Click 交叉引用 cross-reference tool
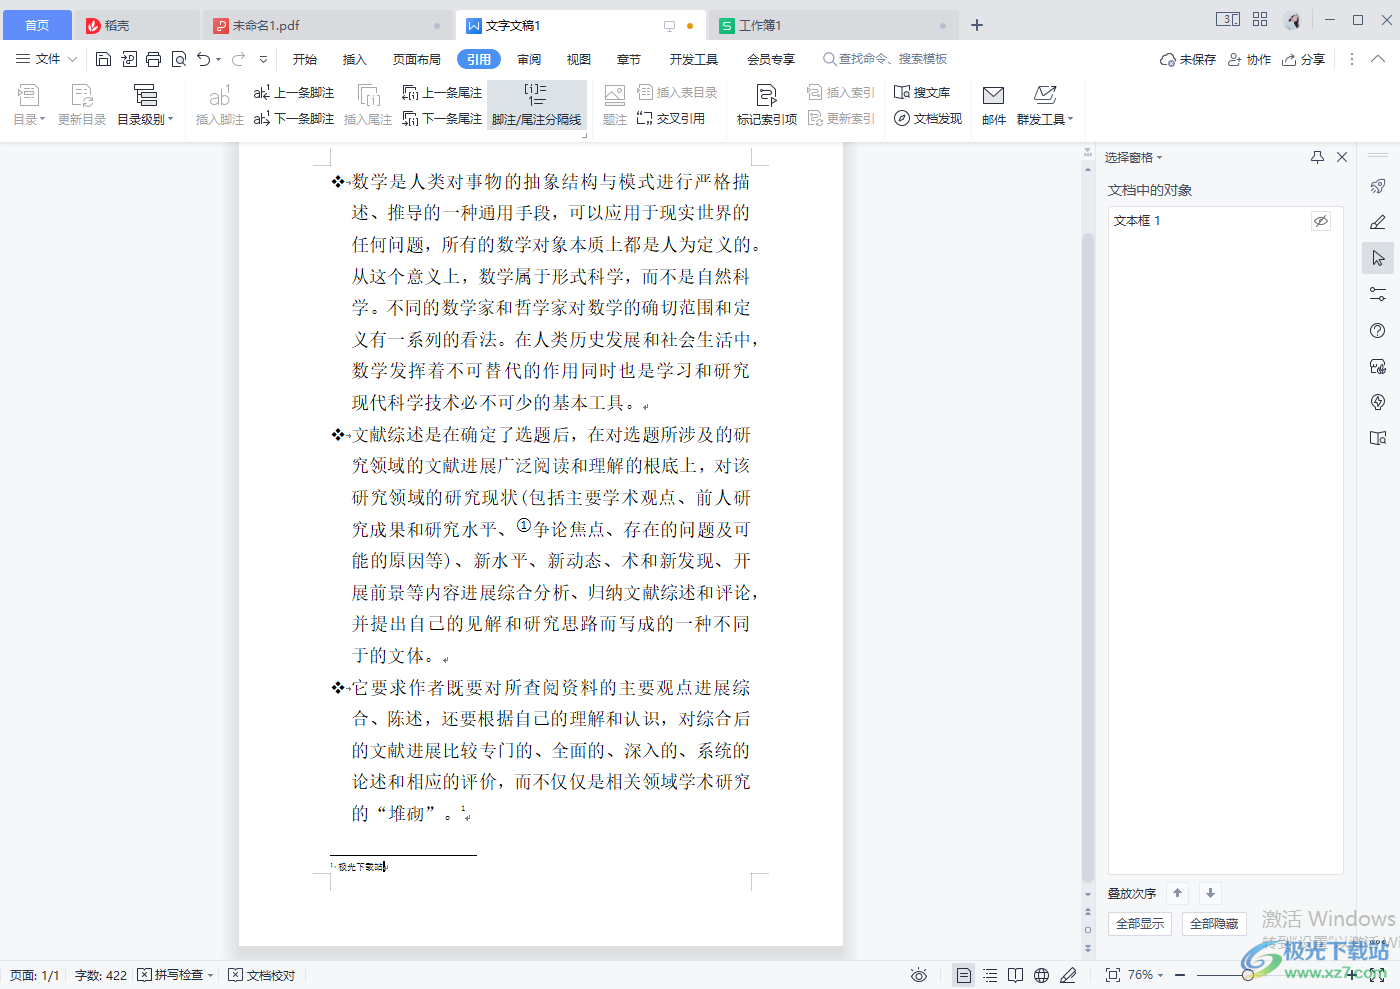The height and width of the screenshot is (989, 1400). tap(671, 118)
